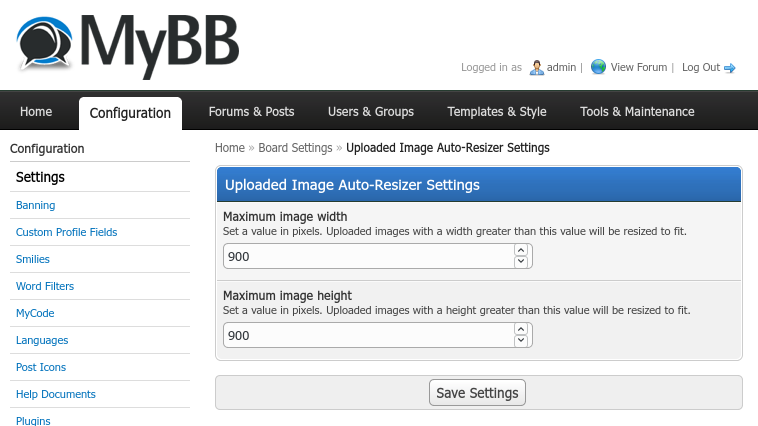Increase maximum image height with up arrow
758x426 pixels.
pyautogui.click(x=520, y=329)
